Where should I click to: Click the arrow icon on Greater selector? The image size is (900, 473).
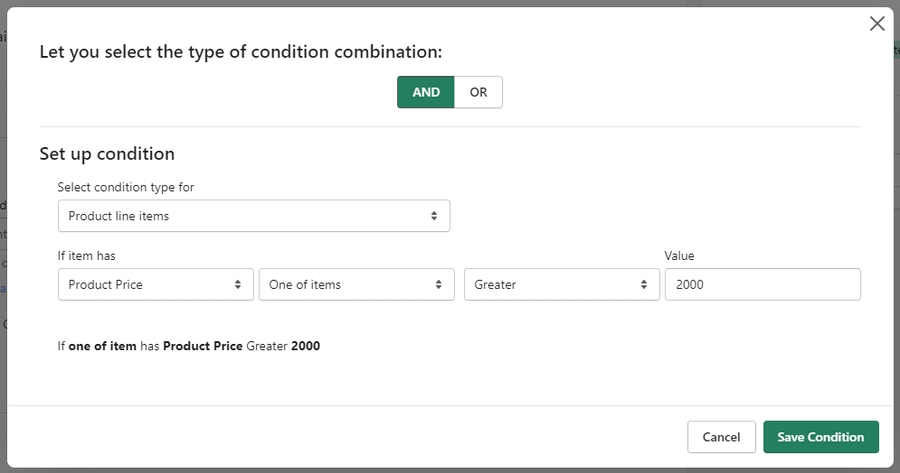[644, 285]
